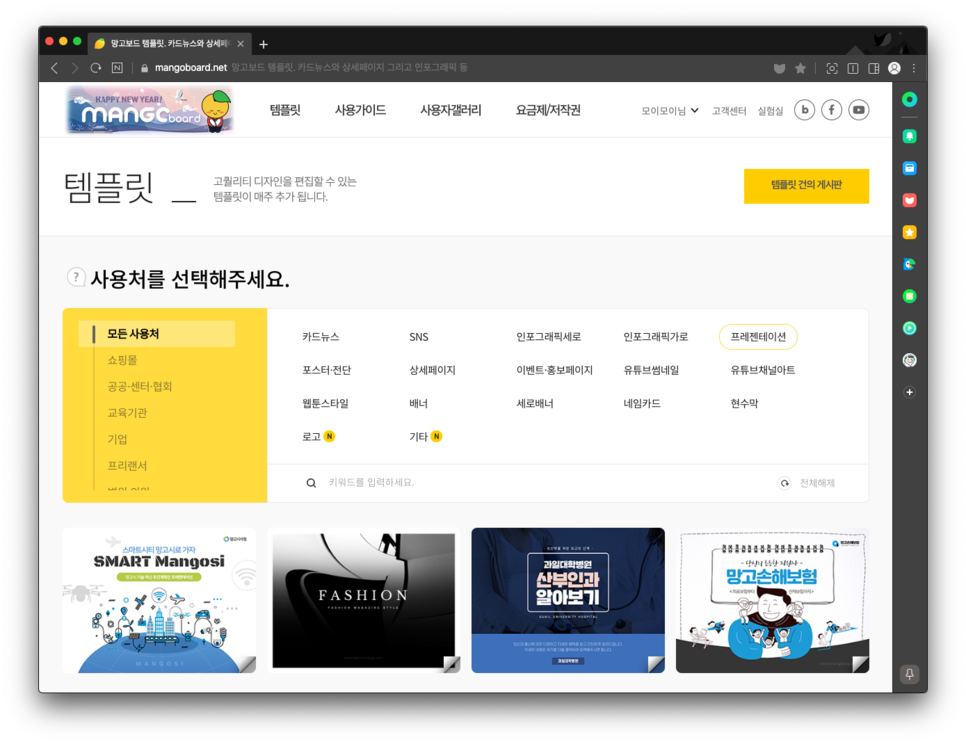Open the 요금제/저작권 menu

point(548,110)
